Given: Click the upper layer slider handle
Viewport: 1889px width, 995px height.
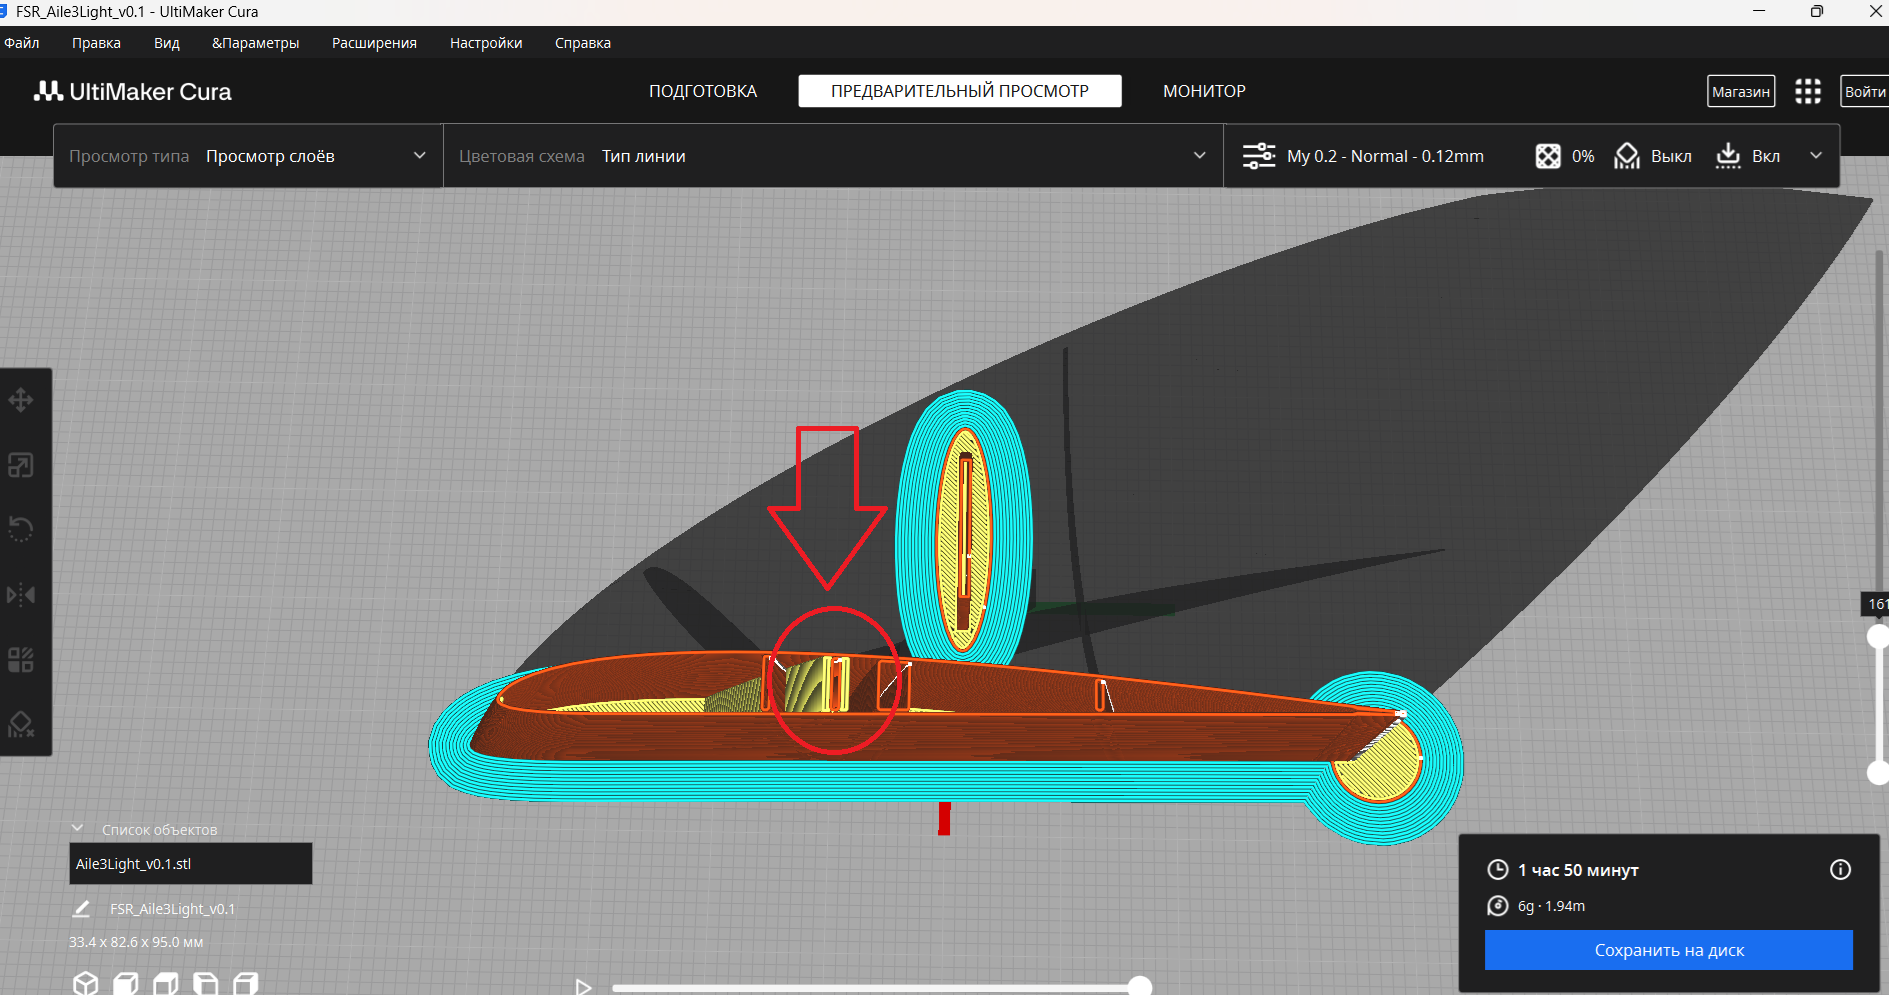Looking at the screenshot, I should (x=1879, y=636).
